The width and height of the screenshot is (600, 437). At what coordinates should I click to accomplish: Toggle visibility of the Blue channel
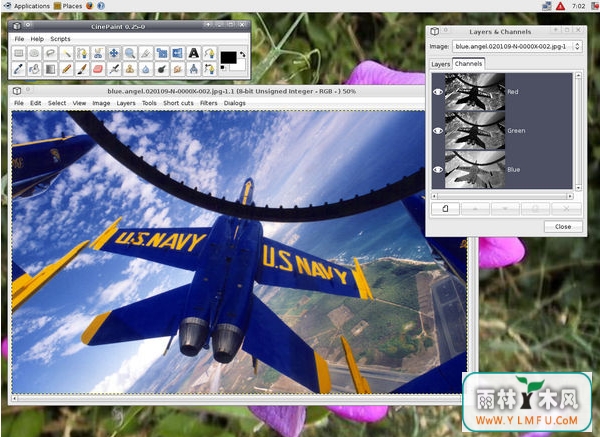tap(438, 170)
